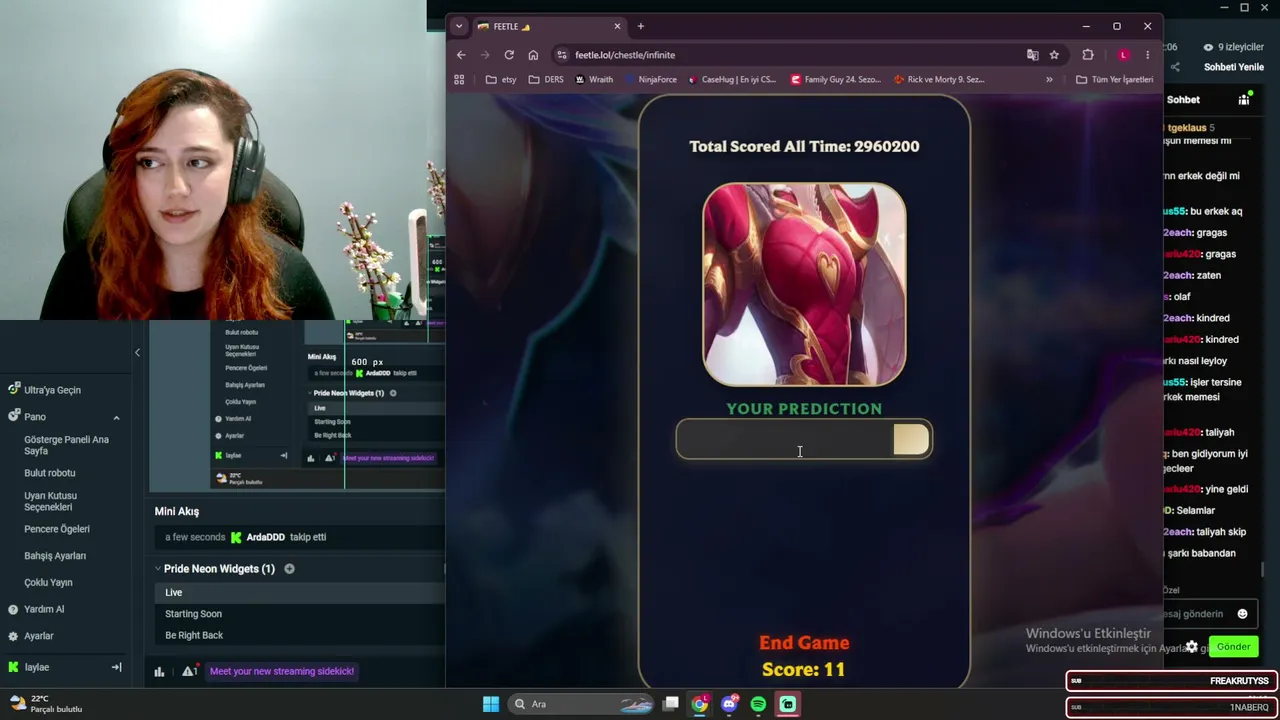The height and width of the screenshot is (720, 1280).
Task: Open the chat users list icon
Action: point(1244,100)
